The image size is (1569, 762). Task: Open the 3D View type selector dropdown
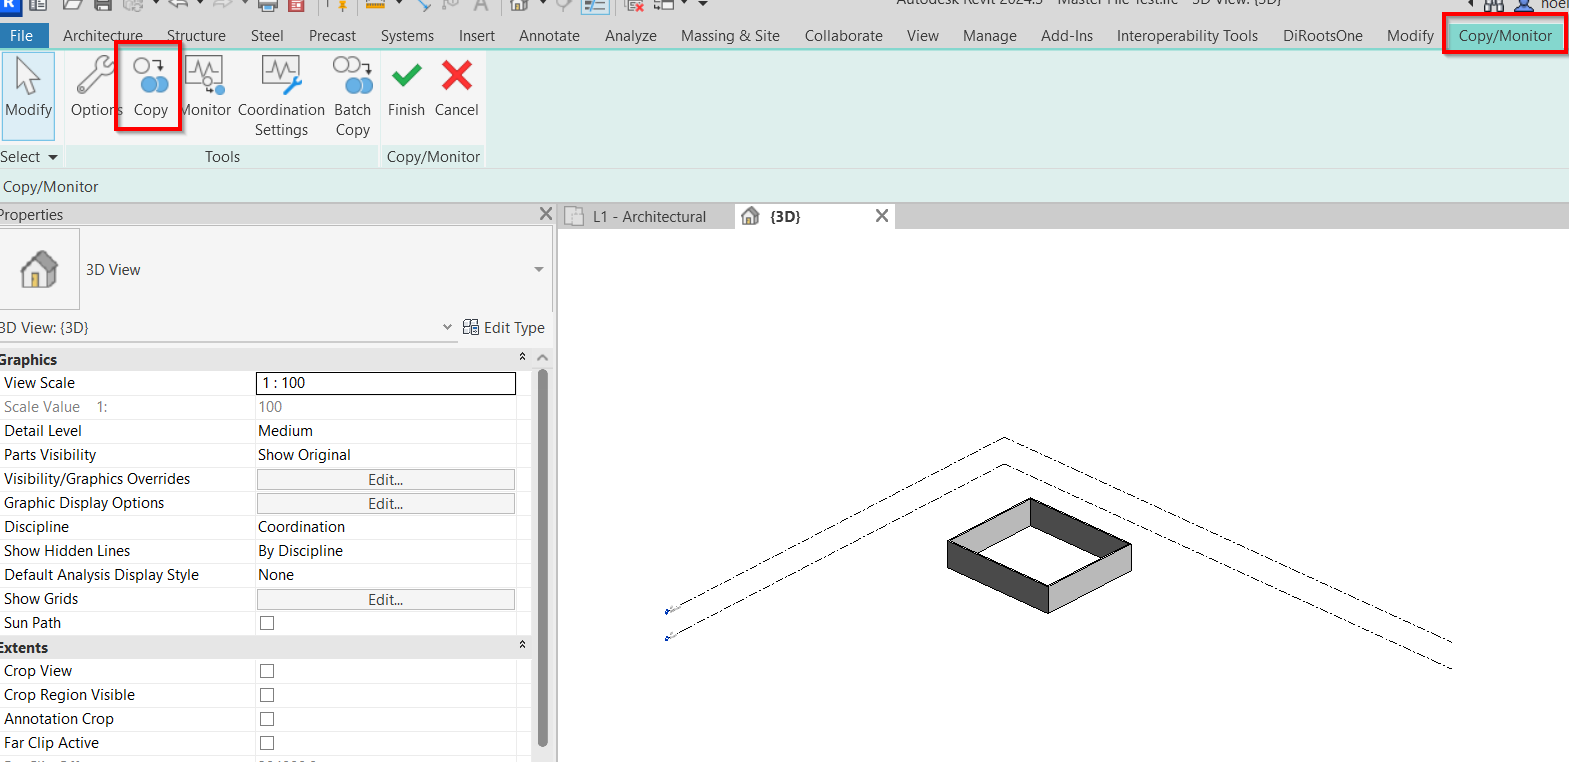[x=538, y=270]
